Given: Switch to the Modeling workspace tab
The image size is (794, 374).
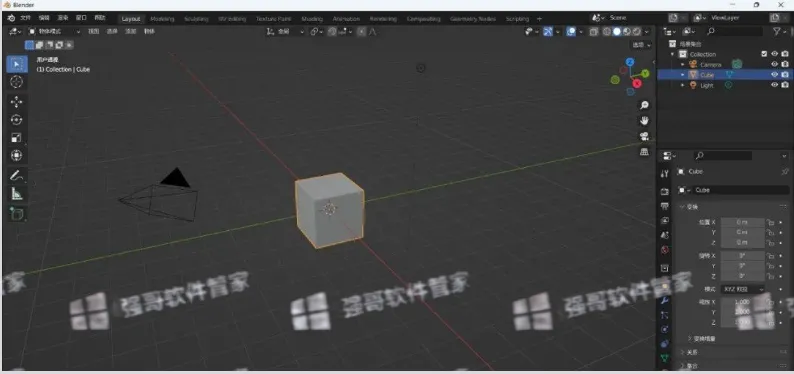Looking at the screenshot, I should coord(162,19).
